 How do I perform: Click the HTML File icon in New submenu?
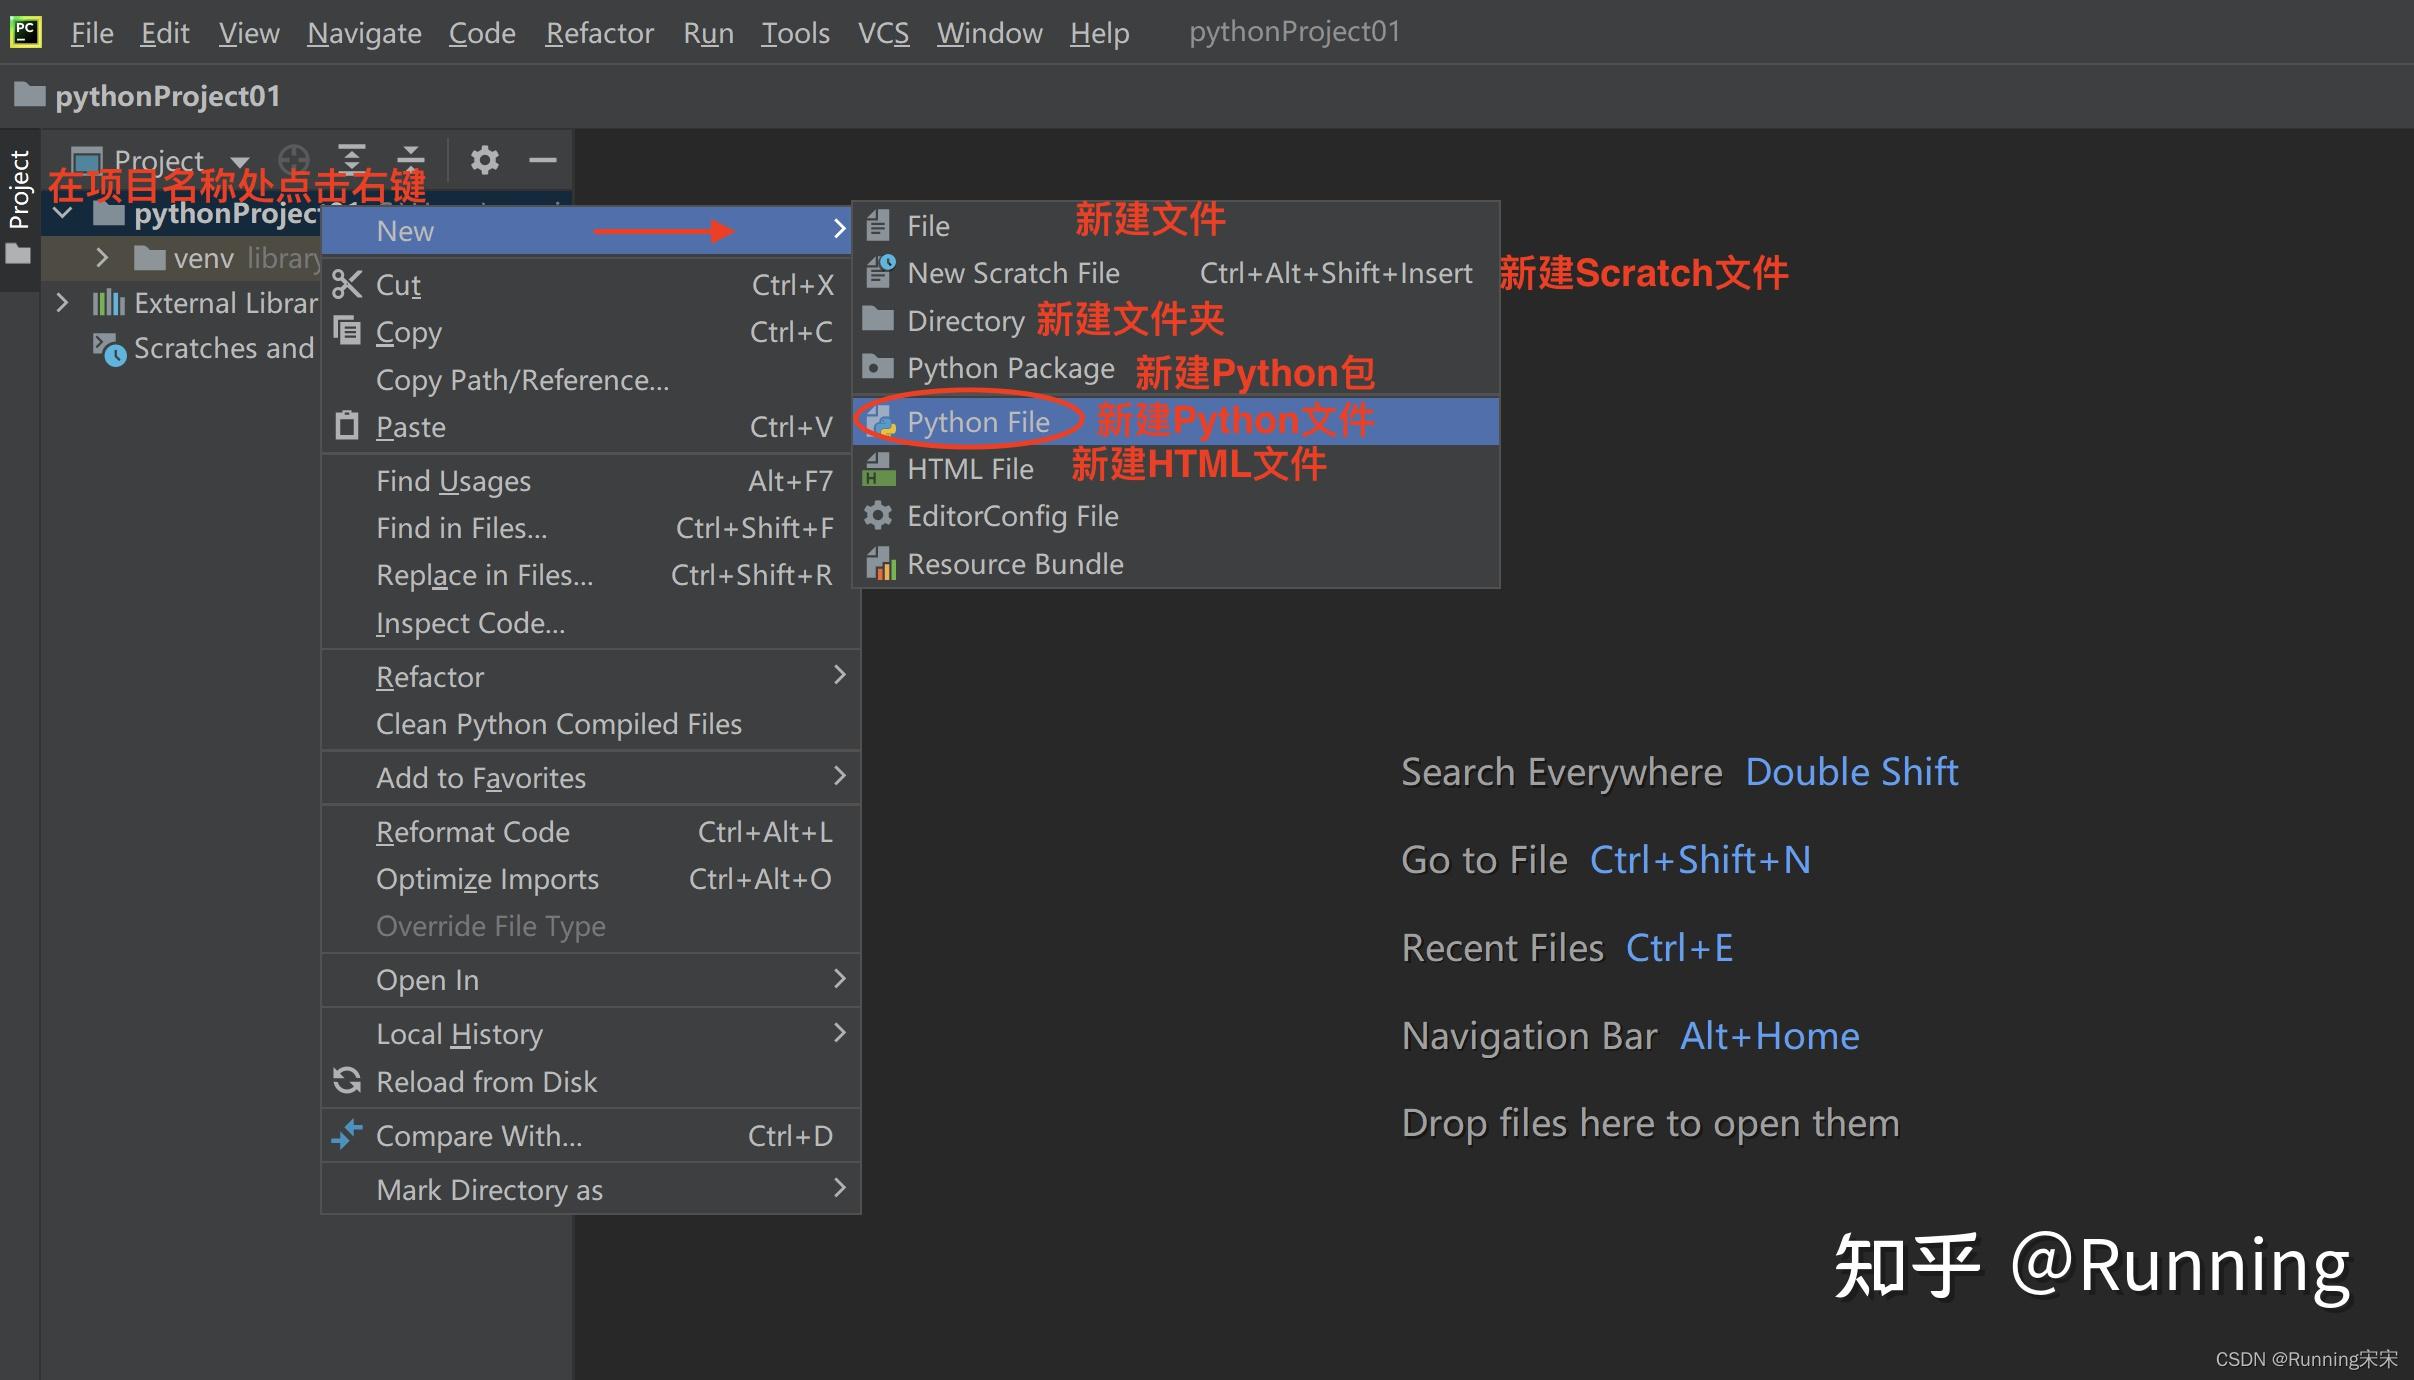pyautogui.click(x=878, y=468)
